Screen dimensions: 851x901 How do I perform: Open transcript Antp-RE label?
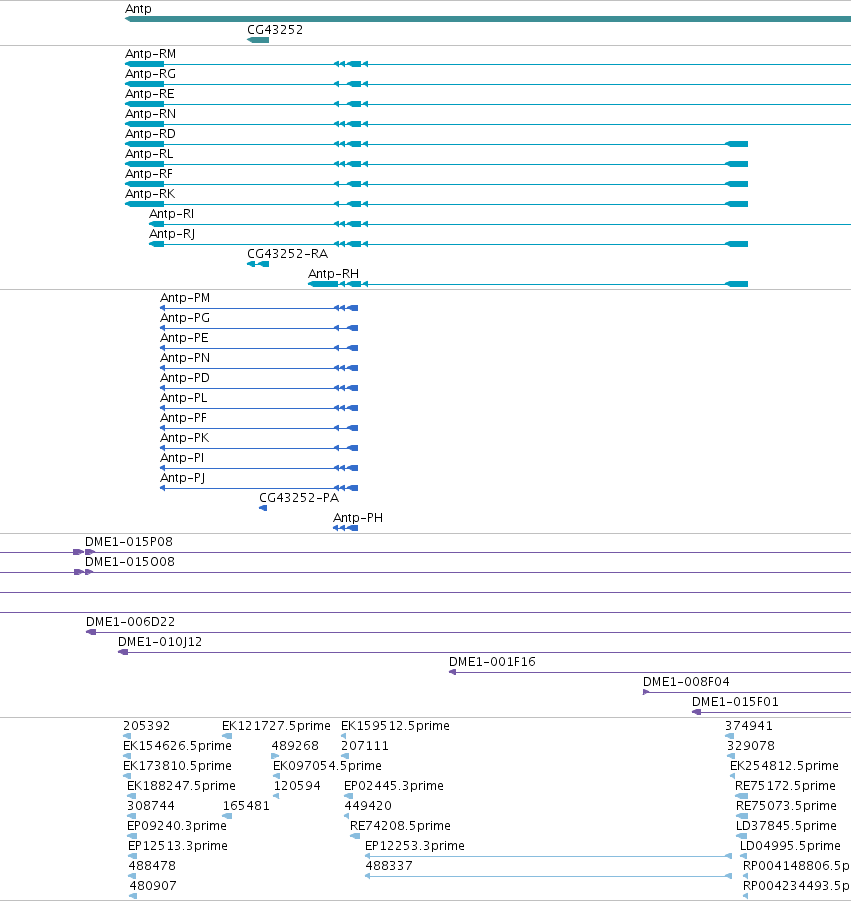[149, 94]
